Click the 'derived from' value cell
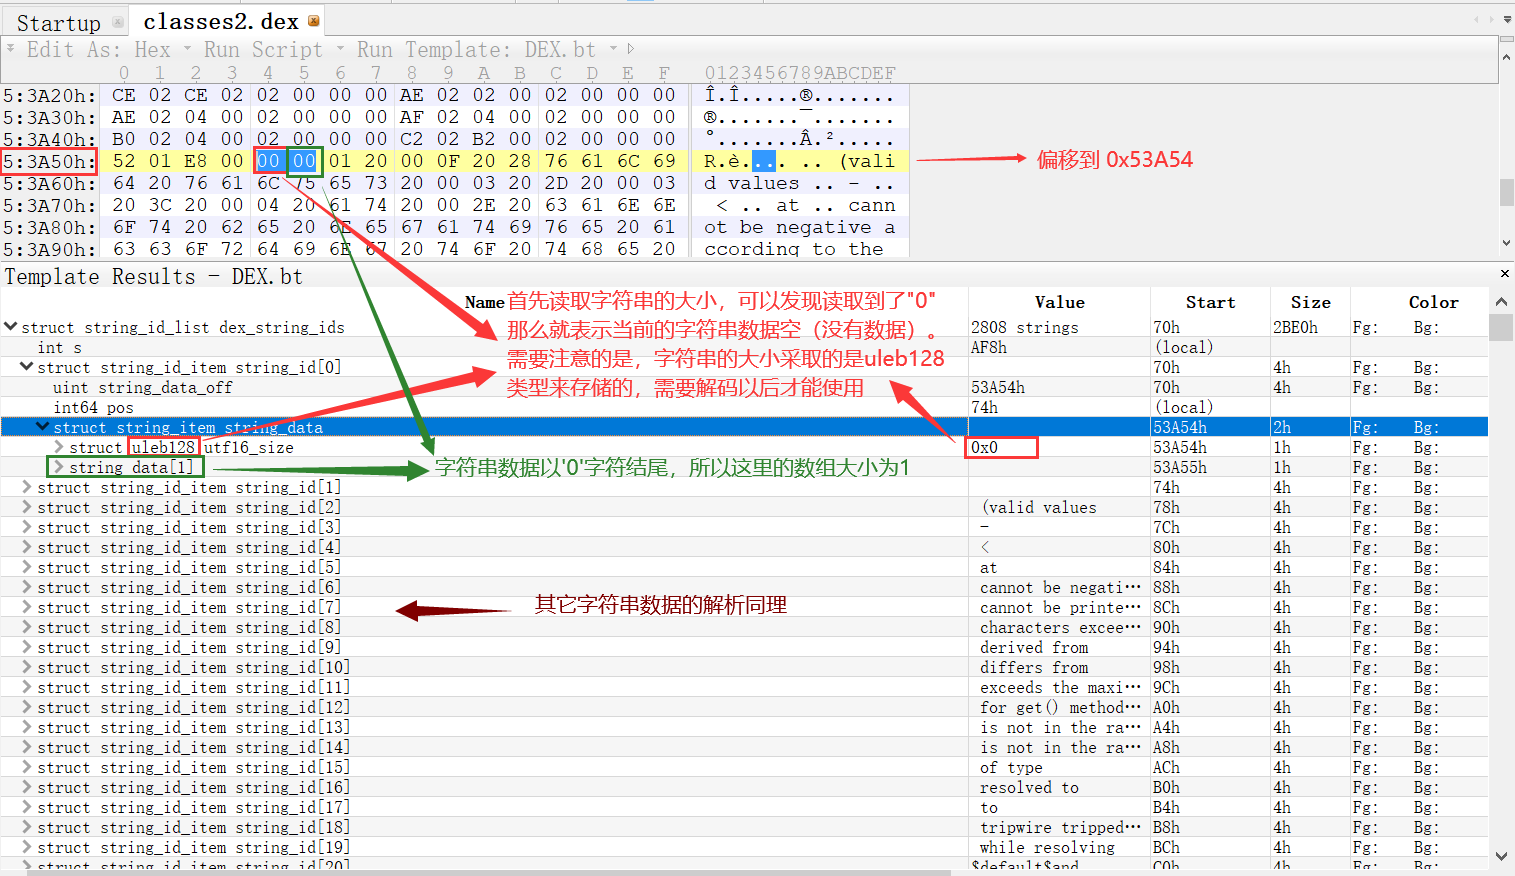1515x876 pixels. click(x=1034, y=647)
